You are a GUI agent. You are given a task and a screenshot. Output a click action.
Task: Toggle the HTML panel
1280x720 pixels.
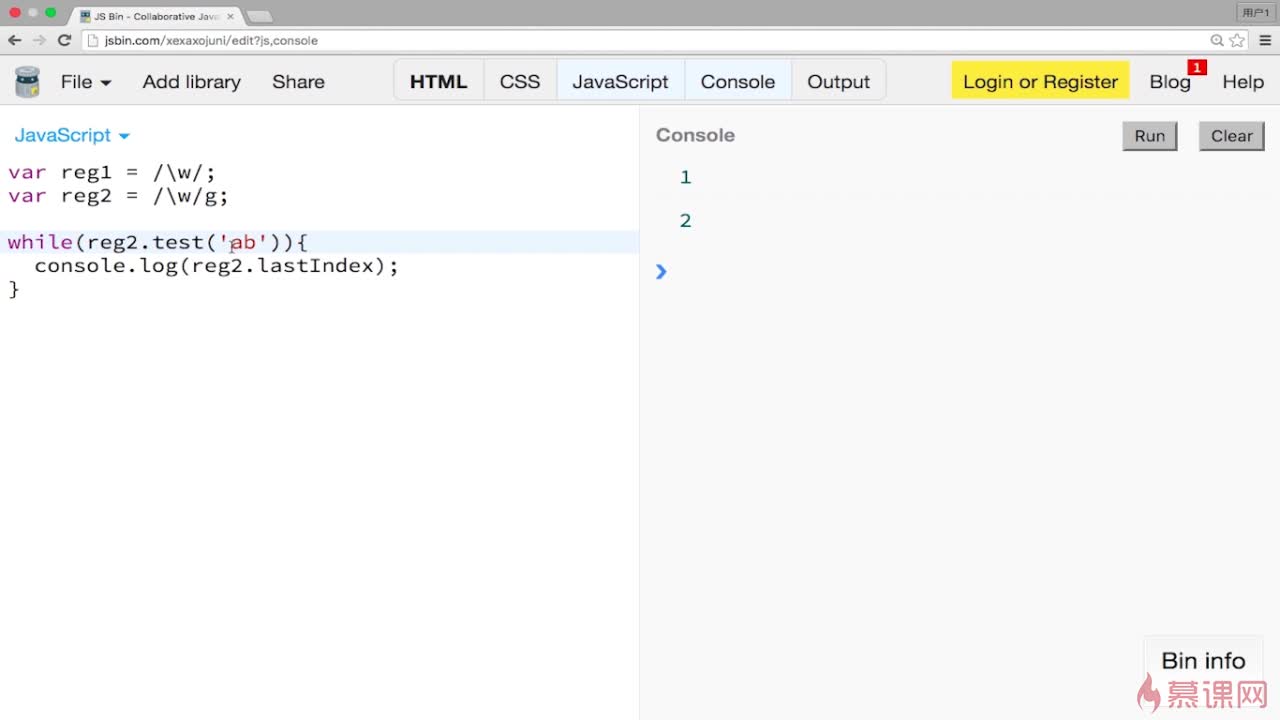point(438,82)
